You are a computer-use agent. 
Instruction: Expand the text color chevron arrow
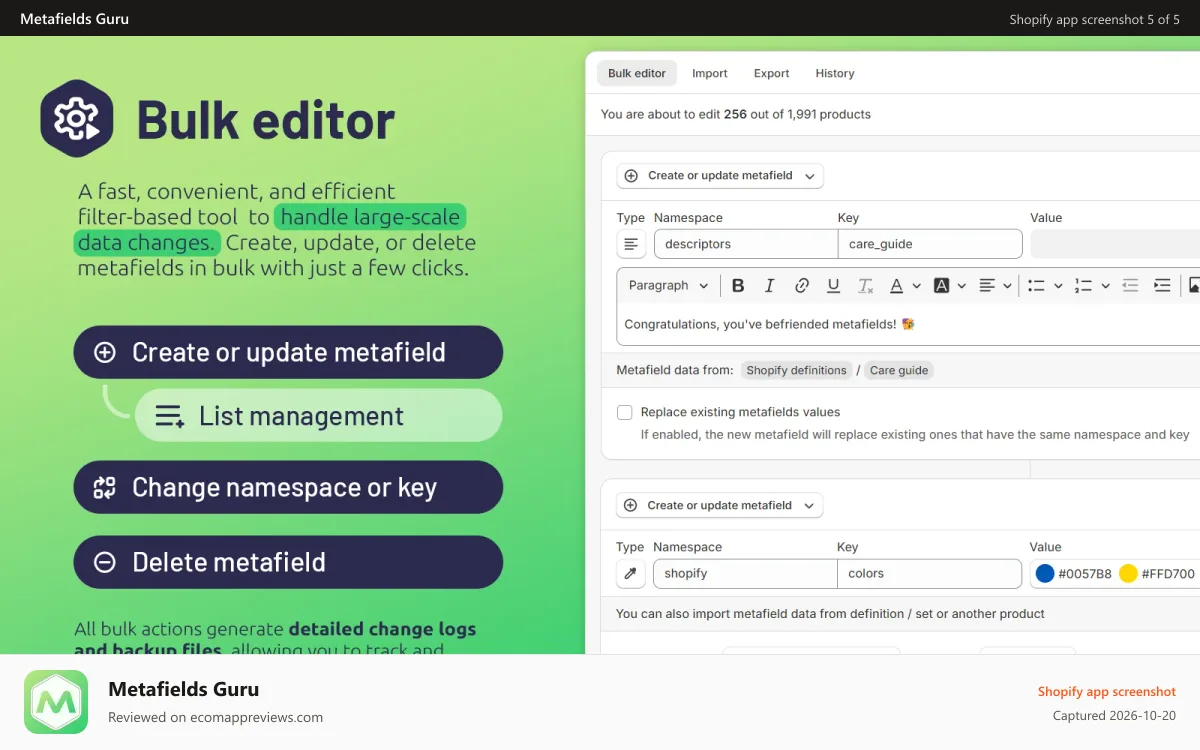pyautogui.click(x=915, y=286)
